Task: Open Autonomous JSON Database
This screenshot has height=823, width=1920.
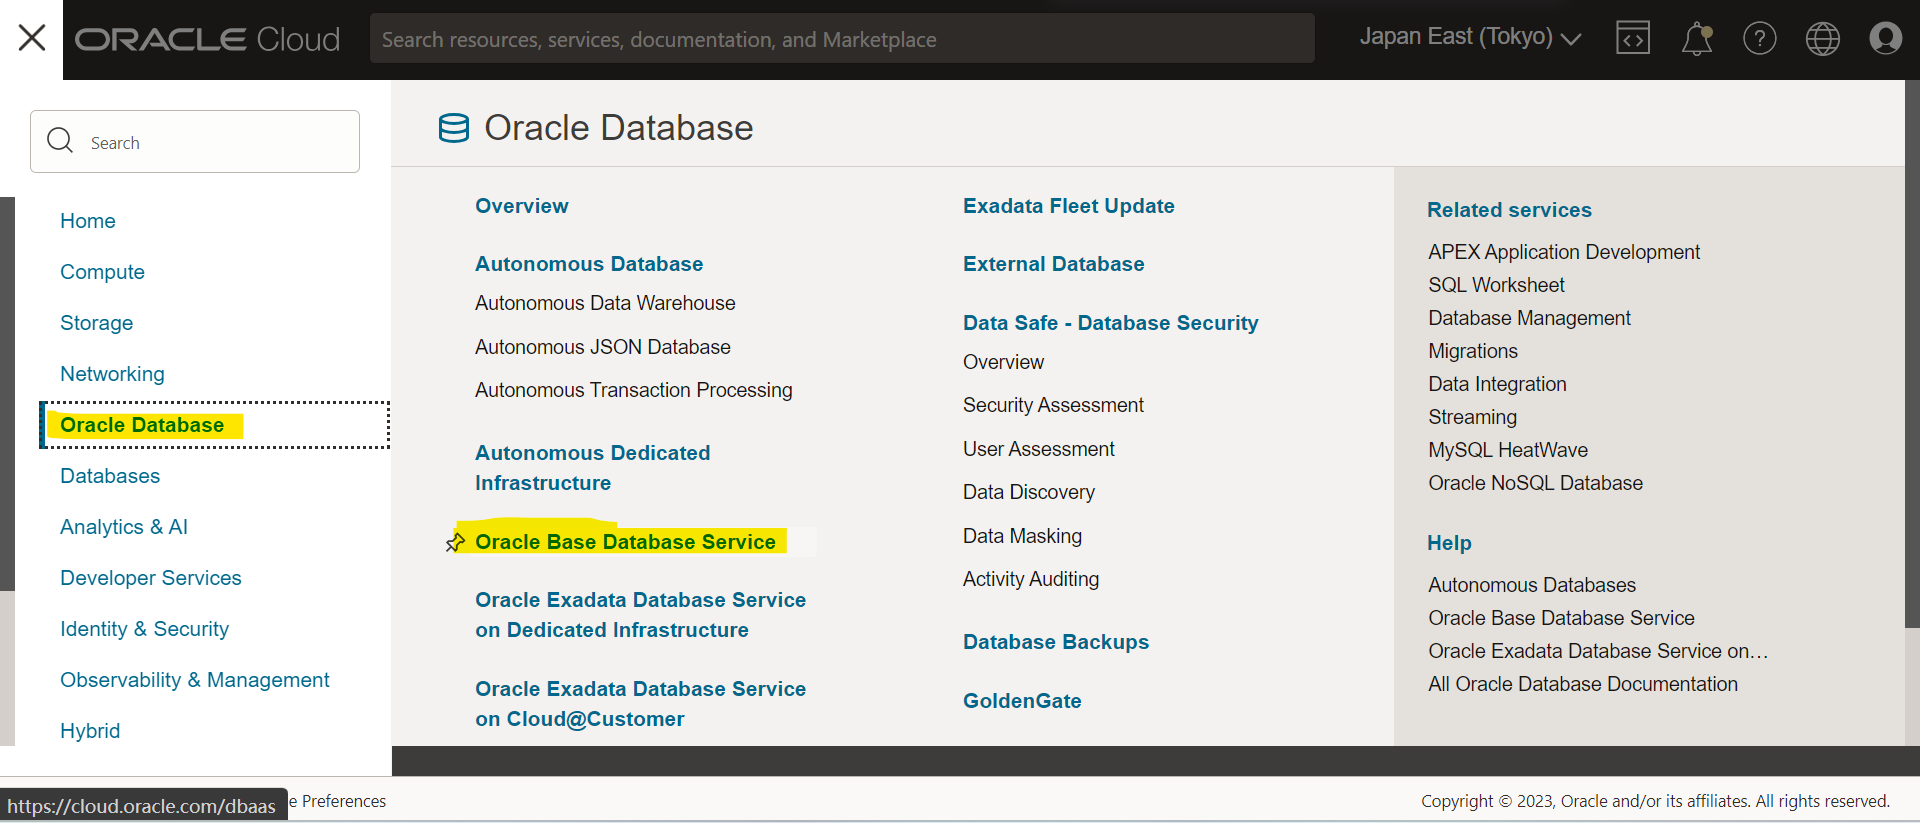Action: coord(603,347)
